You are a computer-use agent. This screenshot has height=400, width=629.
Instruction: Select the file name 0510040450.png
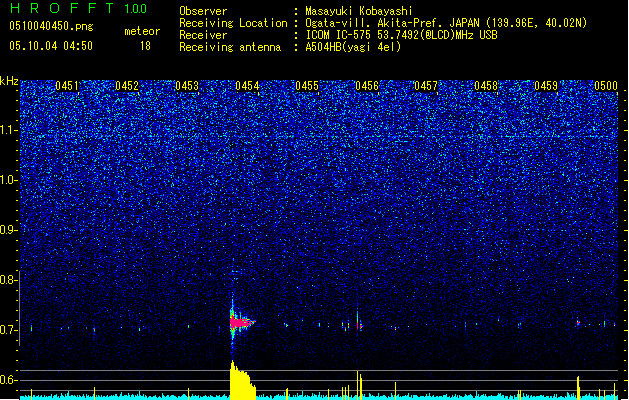[51, 26]
